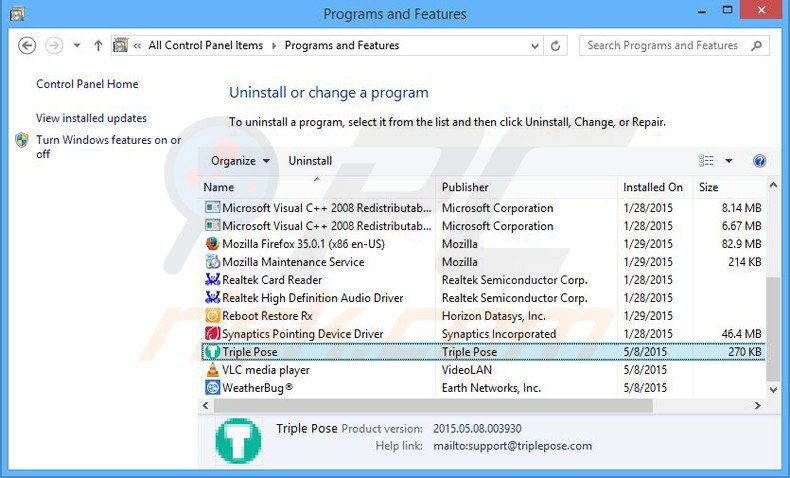Click the All Control Panel Items breadcrumb
790x478 pixels.
tap(206, 45)
